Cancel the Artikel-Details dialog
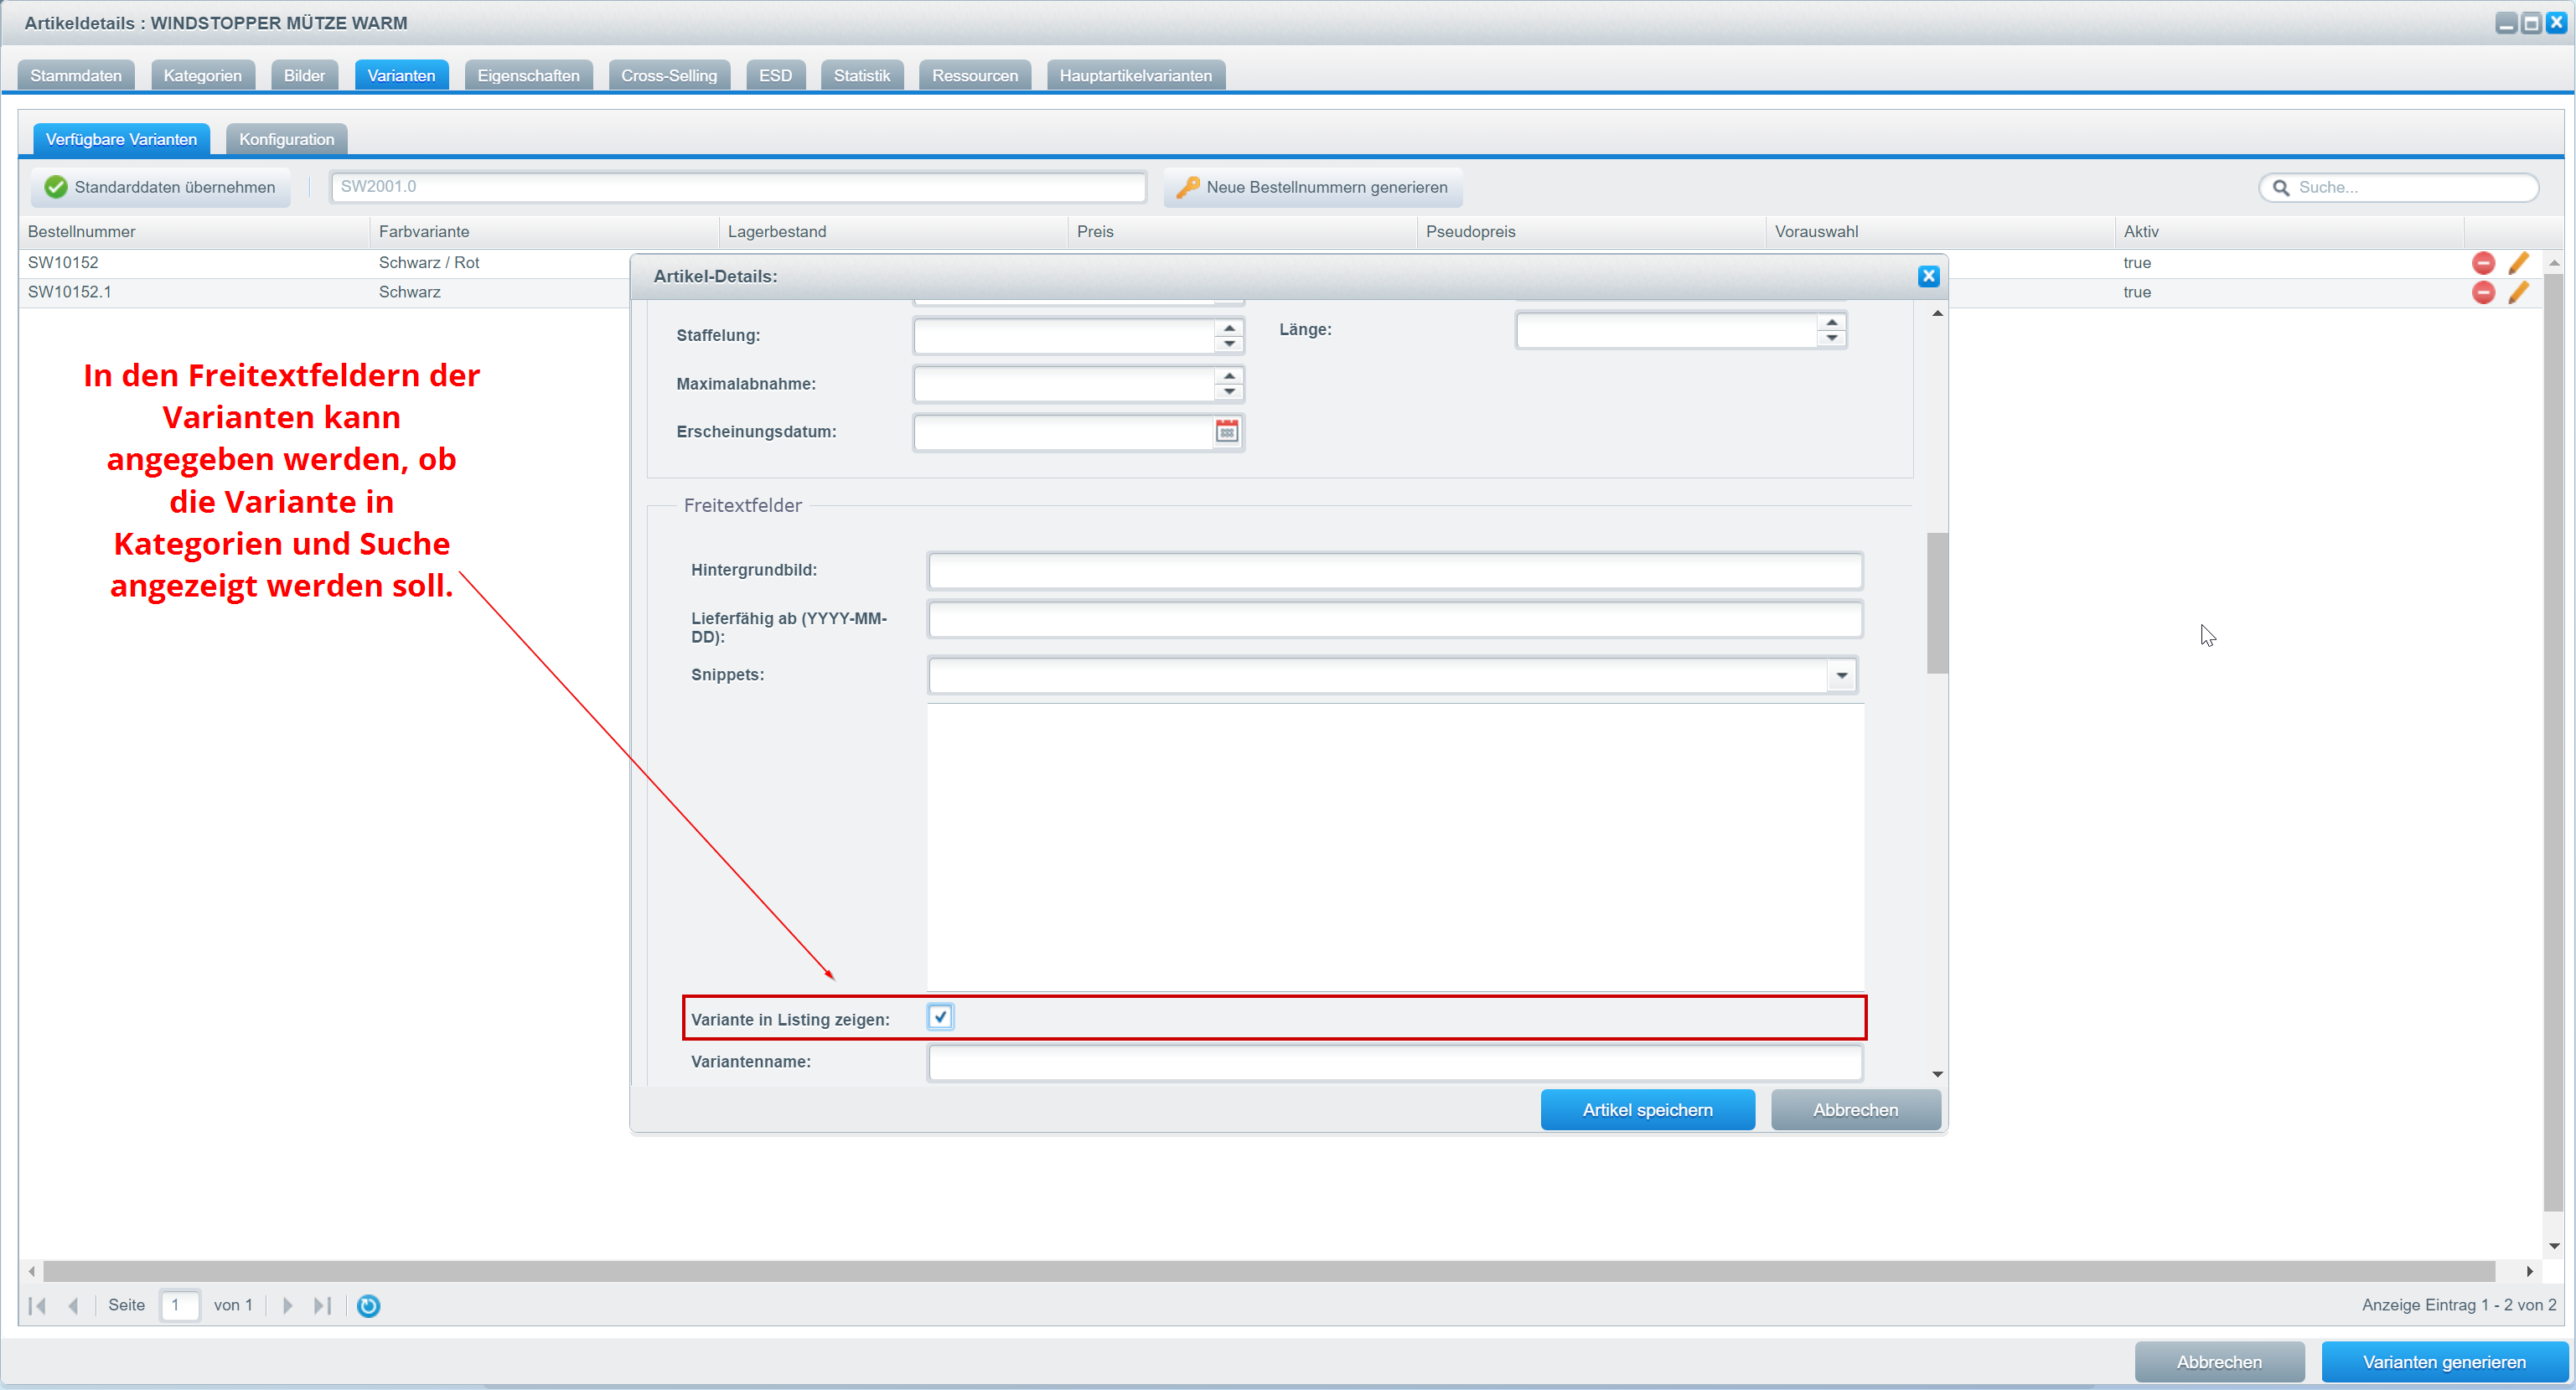This screenshot has height=1390, width=2576. [1856, 1110]
